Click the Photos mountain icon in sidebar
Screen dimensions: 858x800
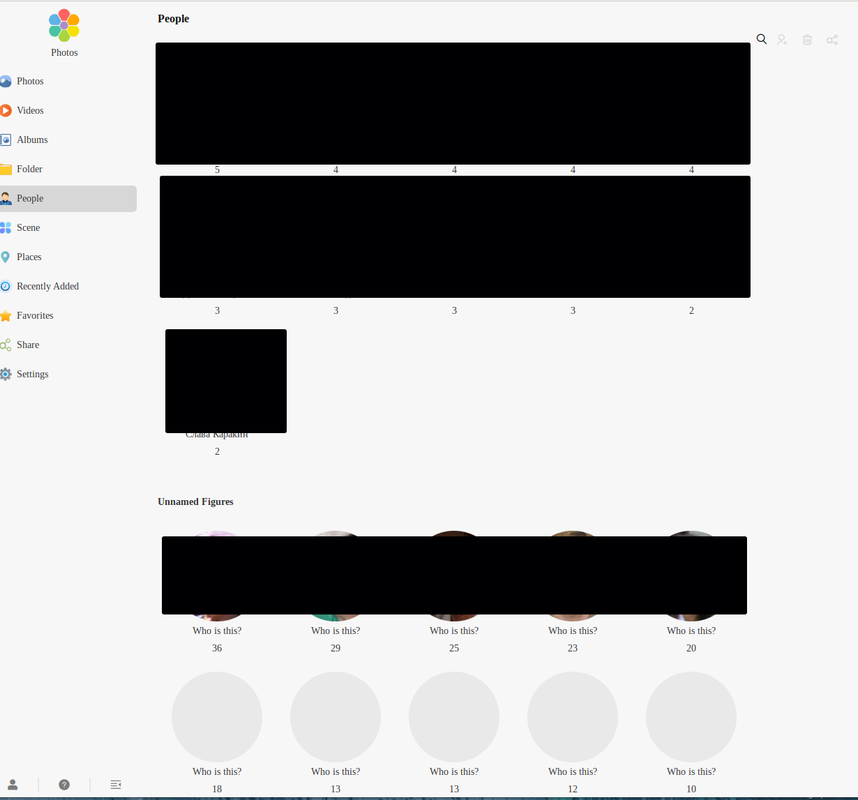5,81
